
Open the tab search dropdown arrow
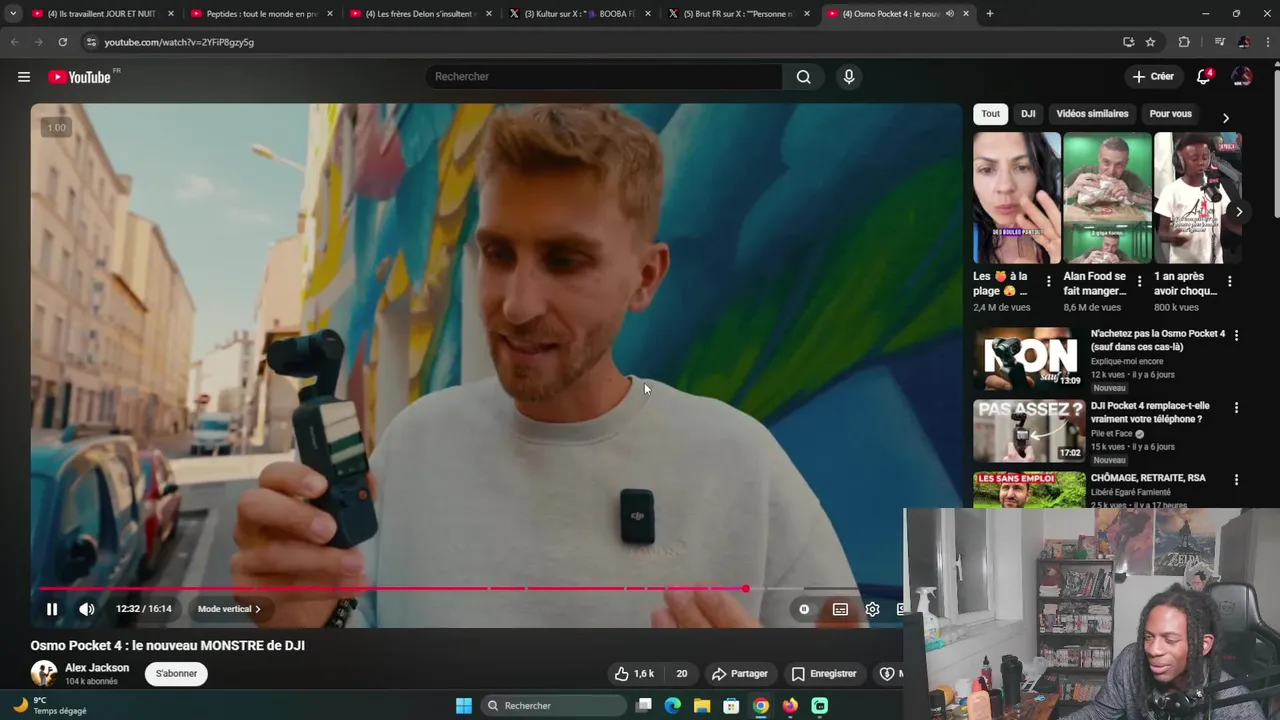(x=13, y=14)
